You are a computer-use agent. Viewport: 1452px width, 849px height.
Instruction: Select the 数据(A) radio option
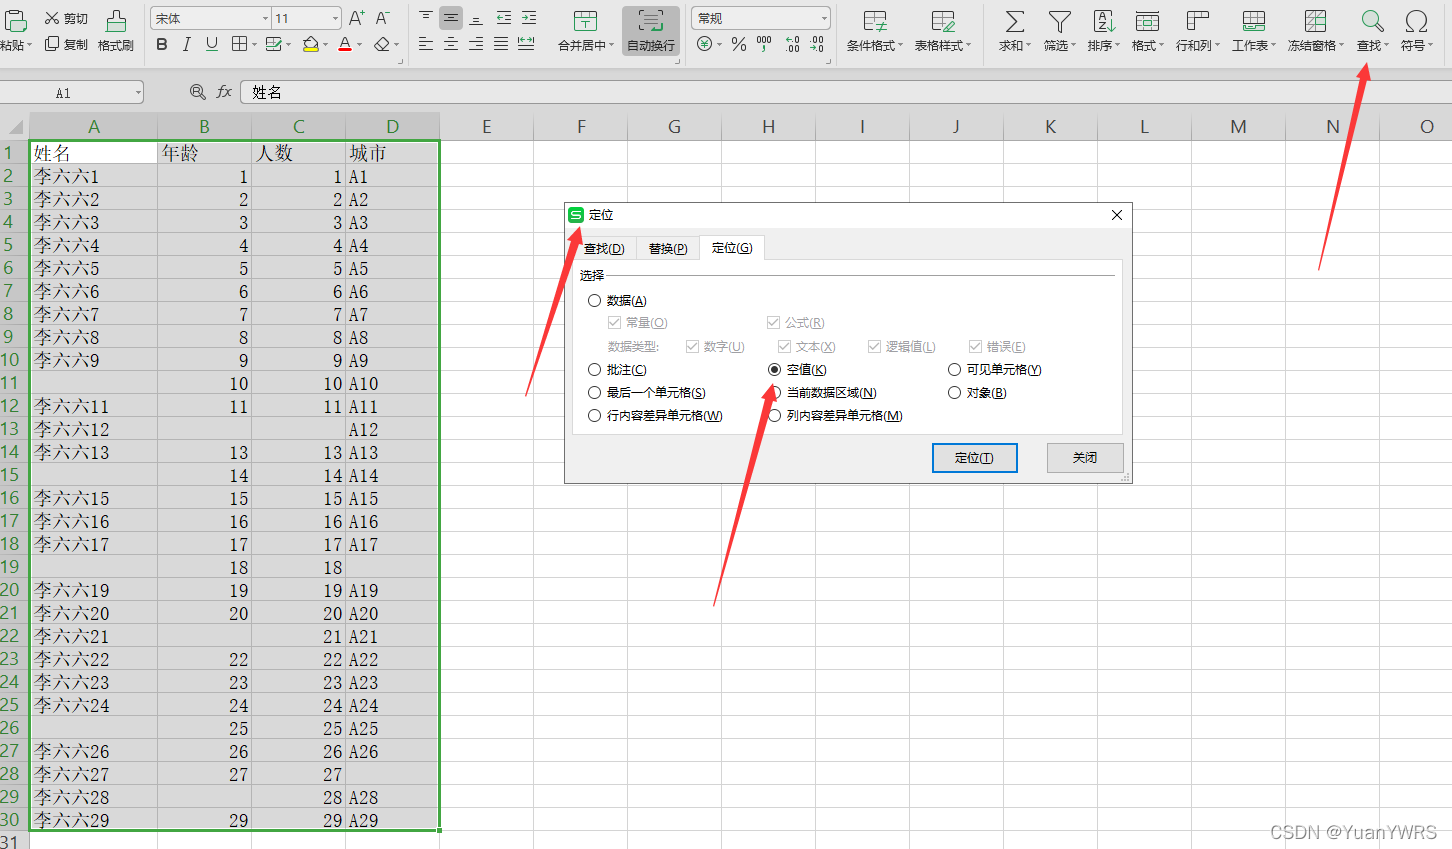click(x=594, y=300)
